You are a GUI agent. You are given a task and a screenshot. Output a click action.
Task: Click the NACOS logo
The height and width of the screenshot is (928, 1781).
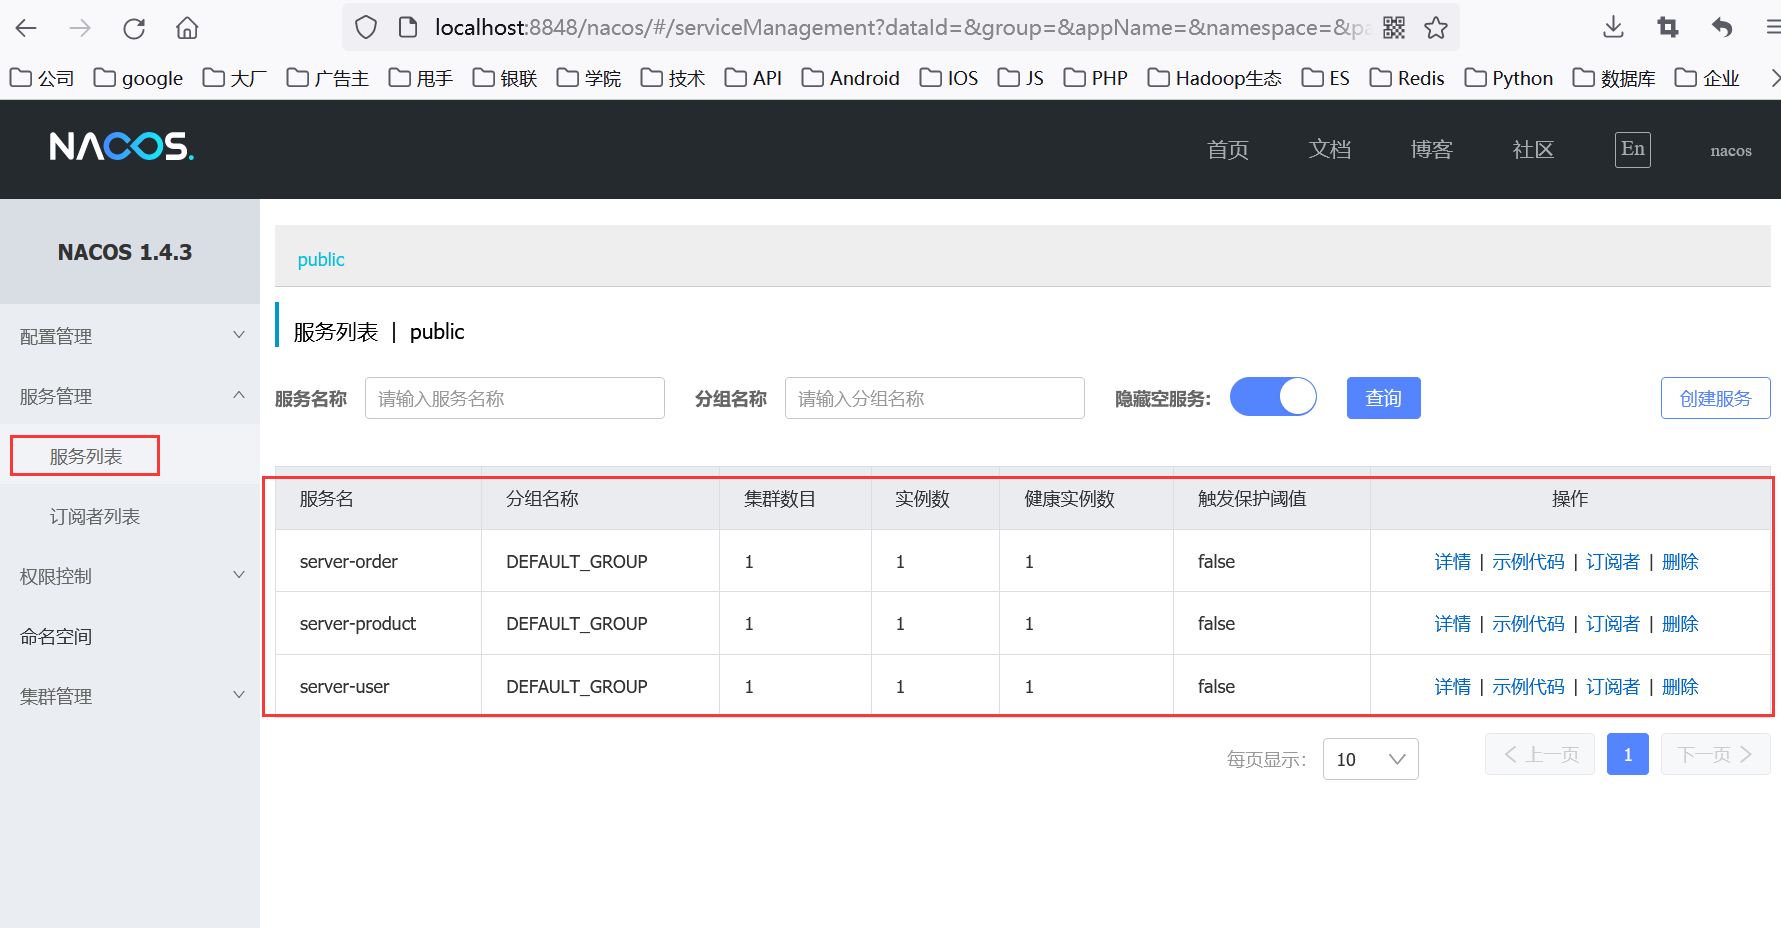121,148
